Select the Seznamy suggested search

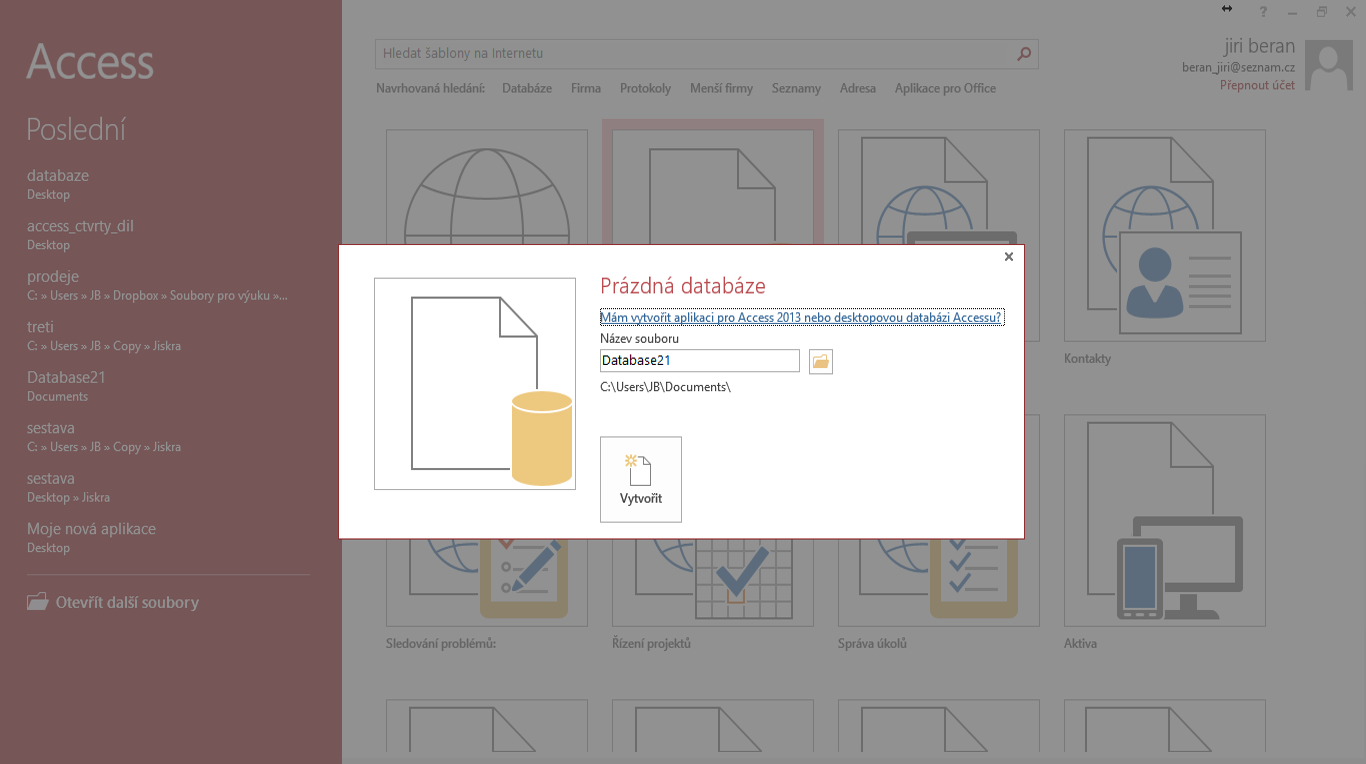point(796,88)
